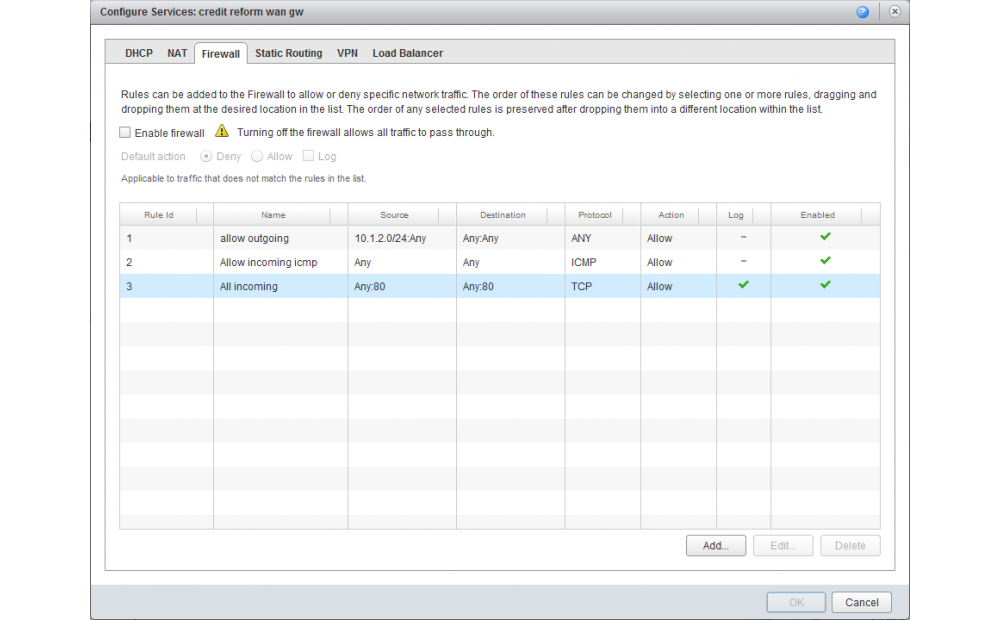The image size is (1000, 620).
Task: Click the blue help icon in title bar
Action: pos(862,12)
